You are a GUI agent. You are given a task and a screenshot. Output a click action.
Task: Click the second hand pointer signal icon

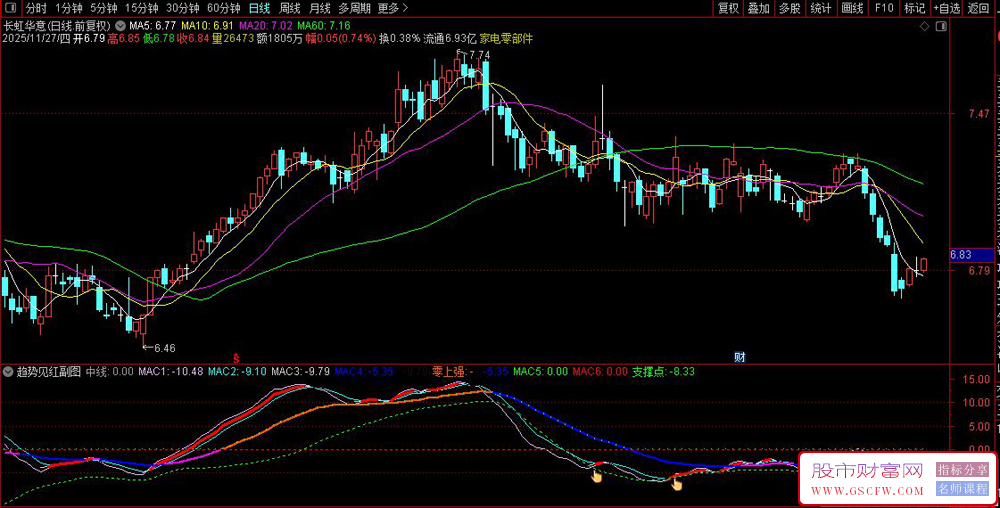(x=677, y=485)
